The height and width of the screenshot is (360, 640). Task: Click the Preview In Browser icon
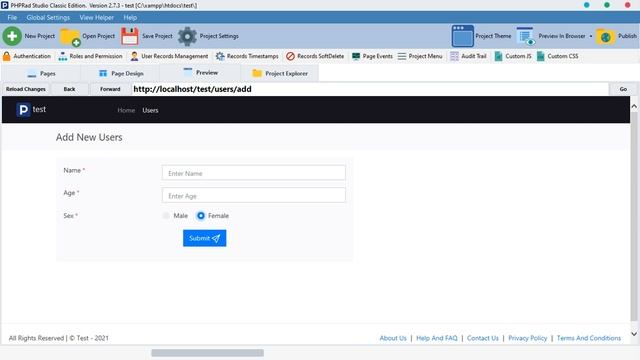(x=525, y=36)
